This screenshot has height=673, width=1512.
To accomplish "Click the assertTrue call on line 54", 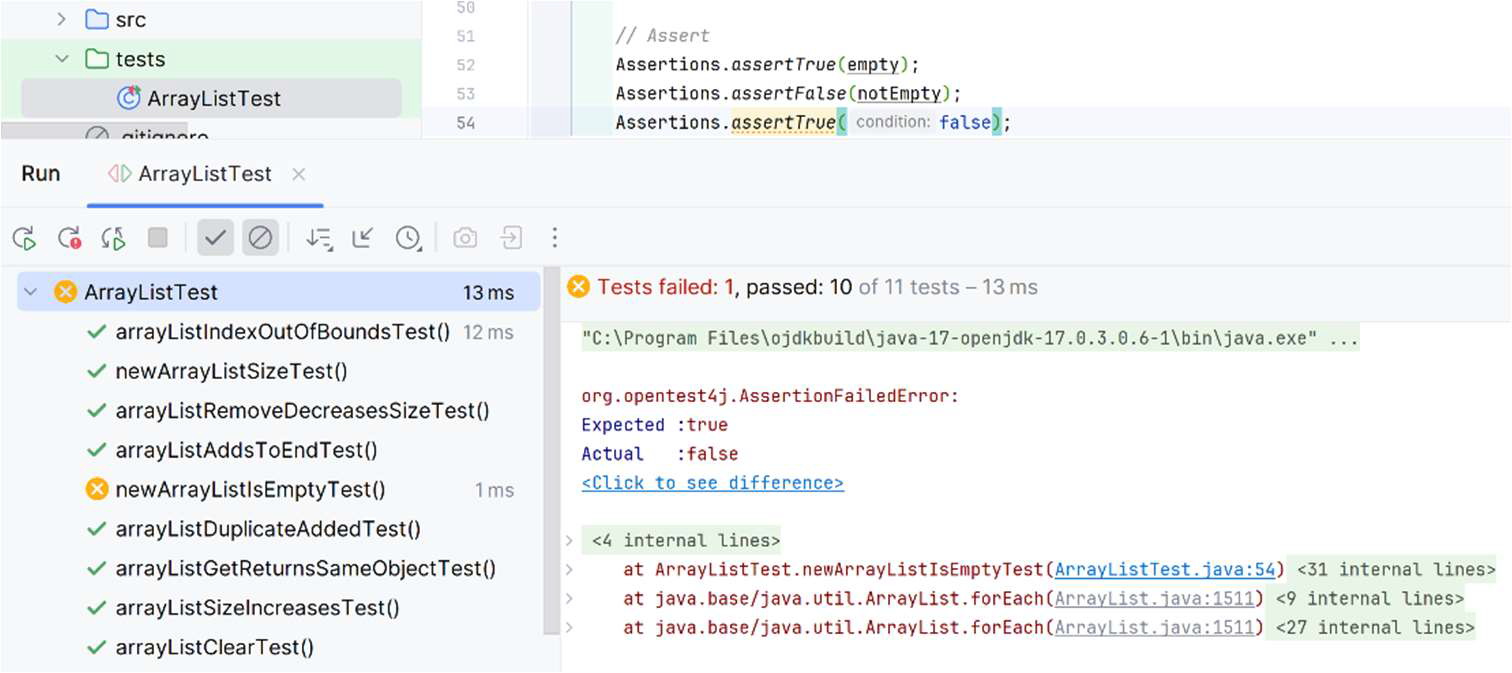I will tap(783, 123).
